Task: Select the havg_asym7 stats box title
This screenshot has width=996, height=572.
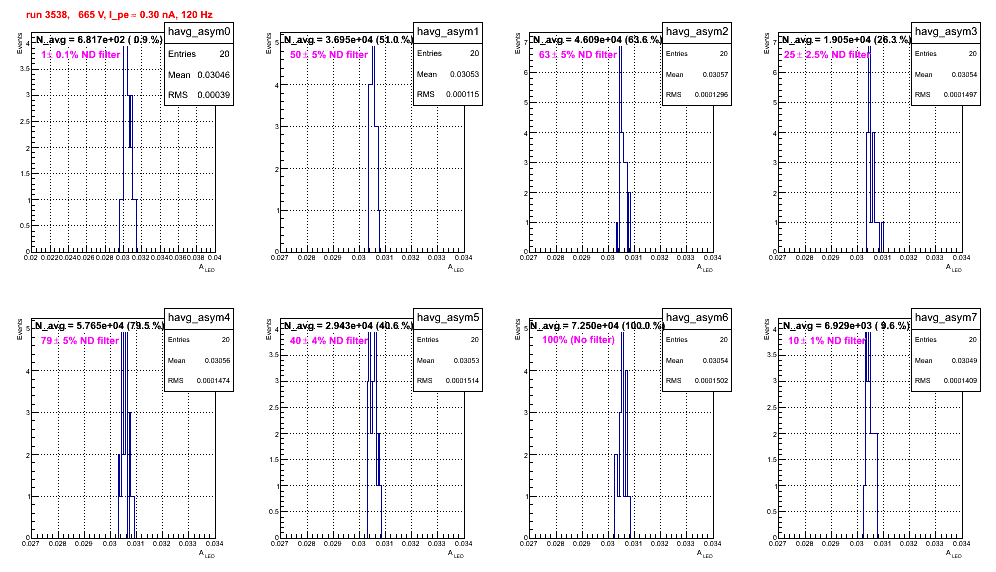Action: 946,317
